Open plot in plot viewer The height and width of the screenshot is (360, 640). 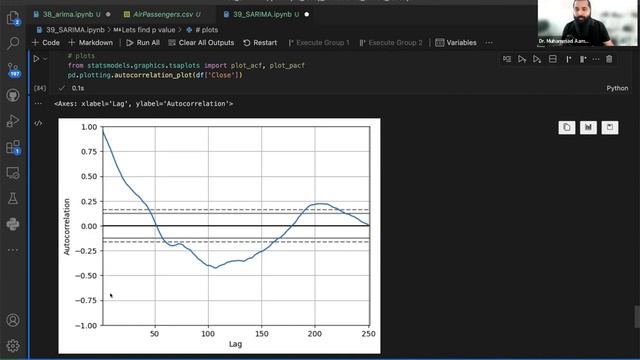(x=588, y=127)
